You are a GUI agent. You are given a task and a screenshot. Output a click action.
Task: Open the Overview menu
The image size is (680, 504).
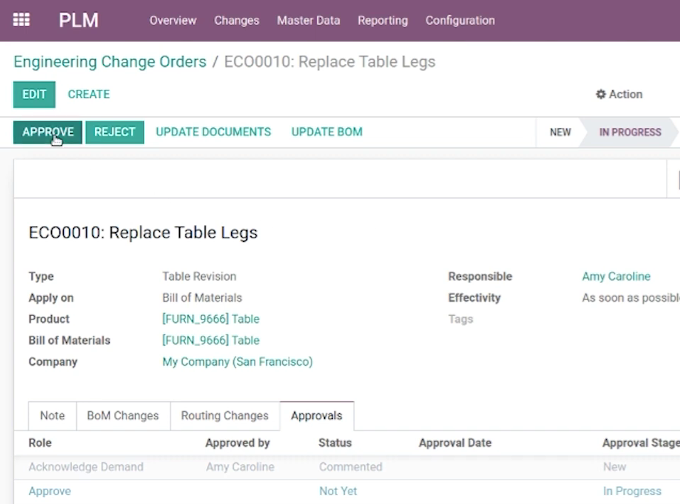coord(173,20)
